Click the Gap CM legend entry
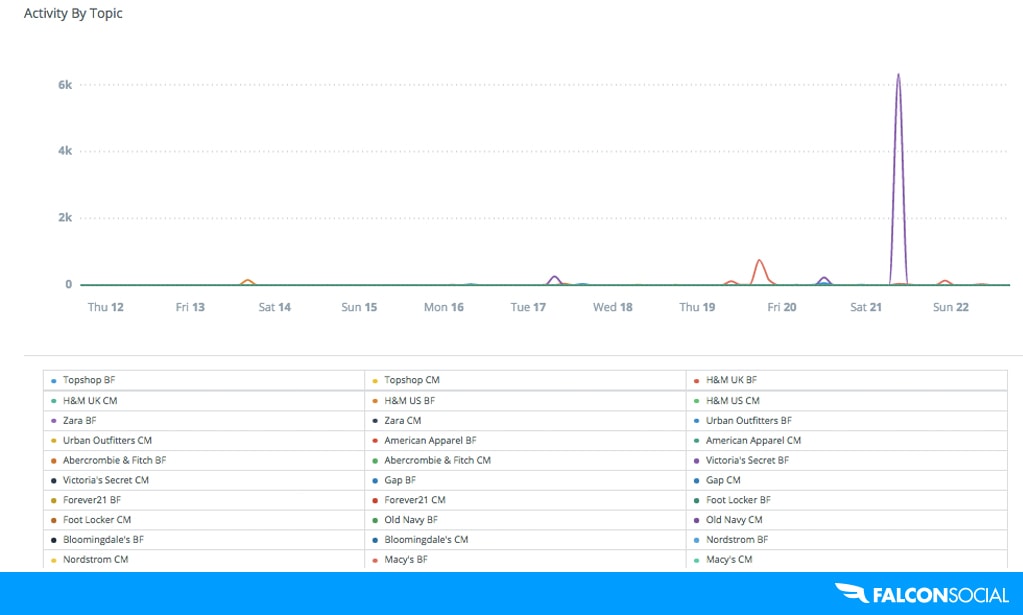Viewport: 1023px width, 615px height. [722, 480]
